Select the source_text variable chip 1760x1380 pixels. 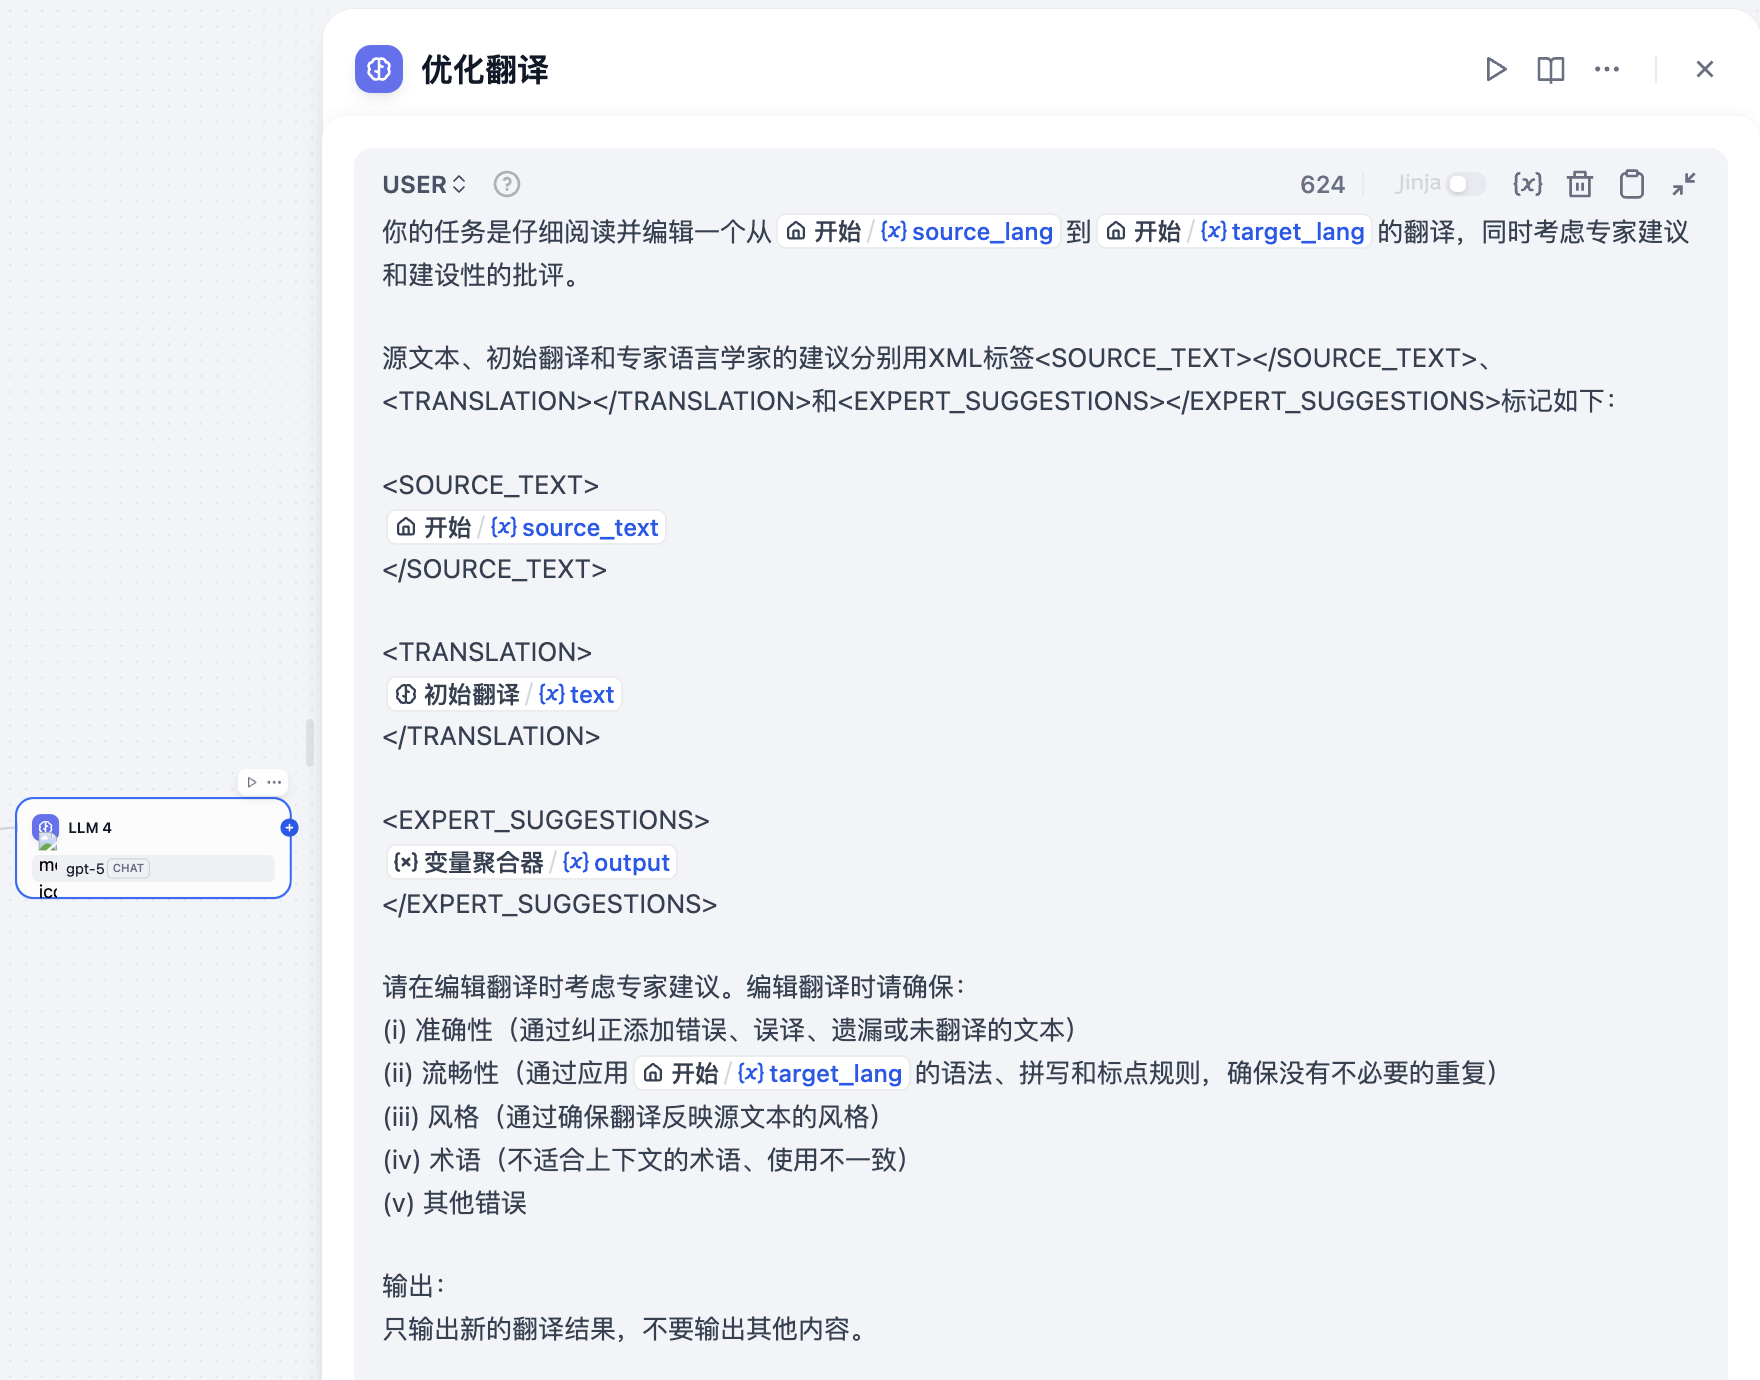(x=526, y=527)
